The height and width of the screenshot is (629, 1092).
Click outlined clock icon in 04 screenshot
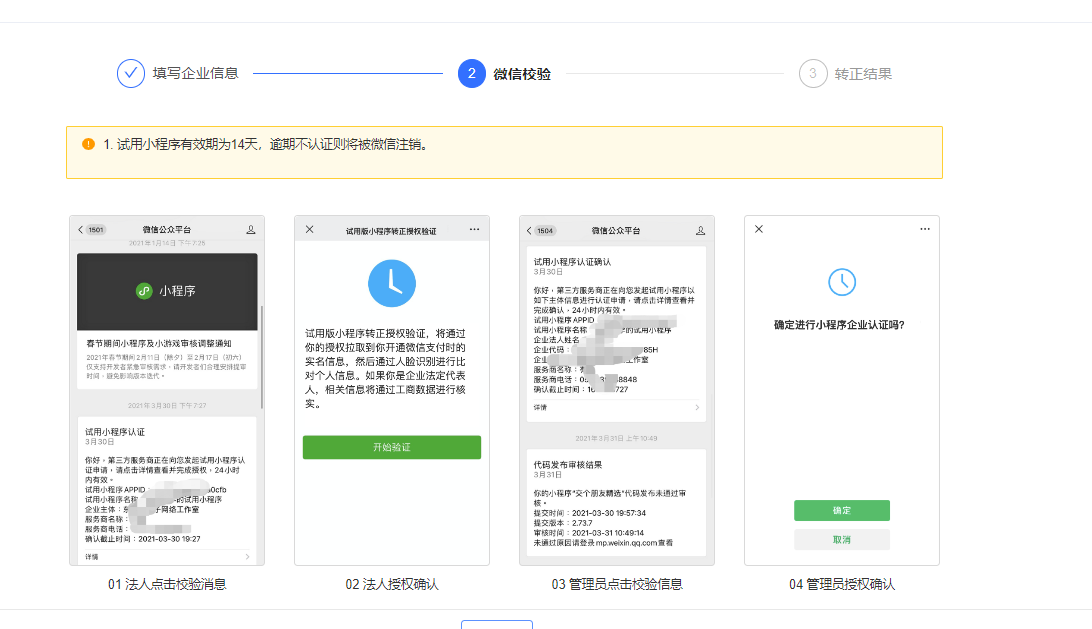point(842,282)
